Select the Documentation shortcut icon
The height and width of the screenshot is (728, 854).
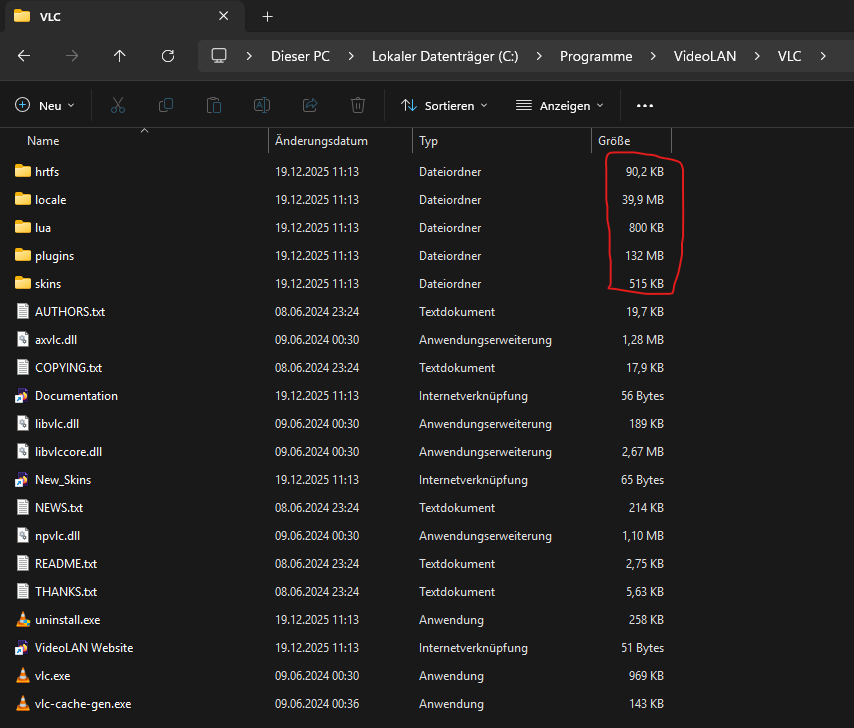pyautogui.click(x=22, y=395)
